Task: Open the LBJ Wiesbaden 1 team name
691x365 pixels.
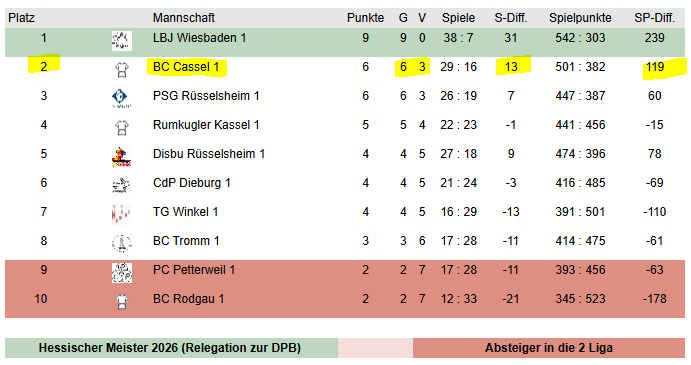Action: pyautogui.click(x=199, y=38)
